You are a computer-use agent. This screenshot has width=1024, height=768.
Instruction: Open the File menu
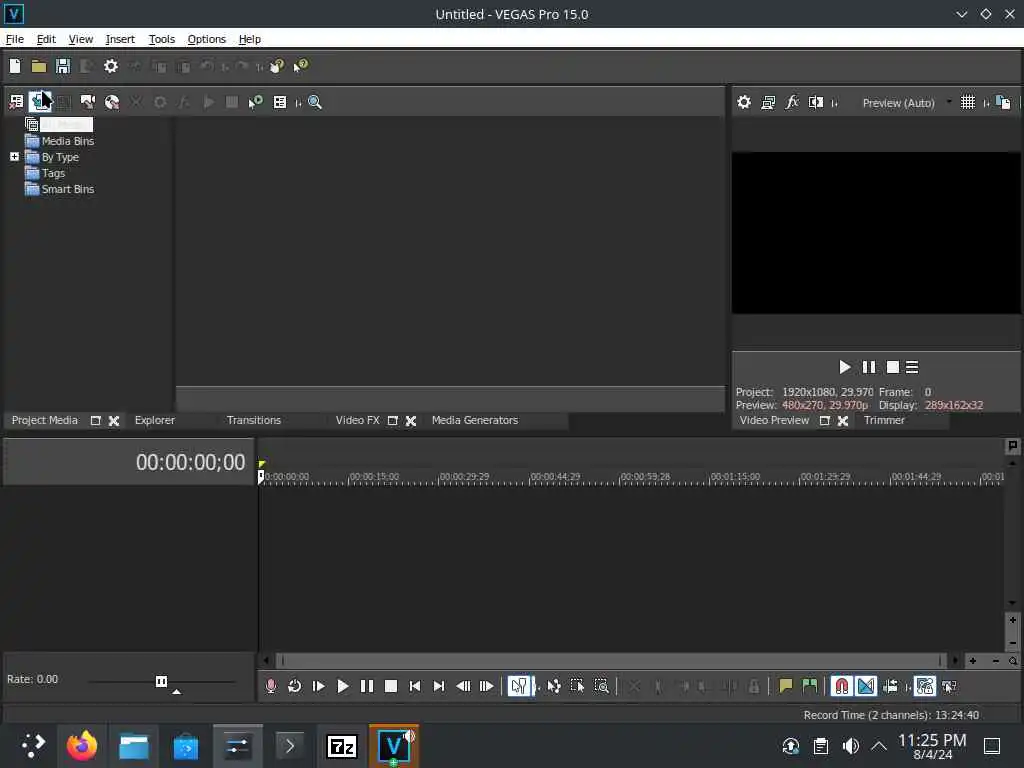(14, 39)
